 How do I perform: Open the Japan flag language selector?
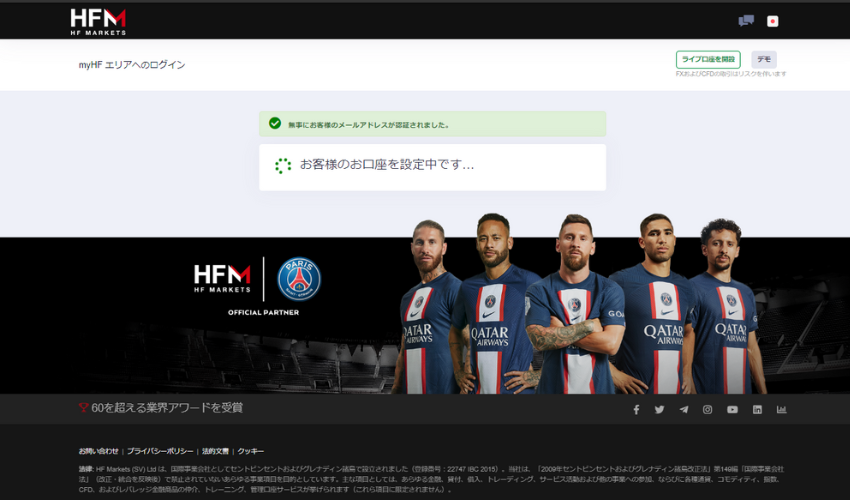pos(772,21)
